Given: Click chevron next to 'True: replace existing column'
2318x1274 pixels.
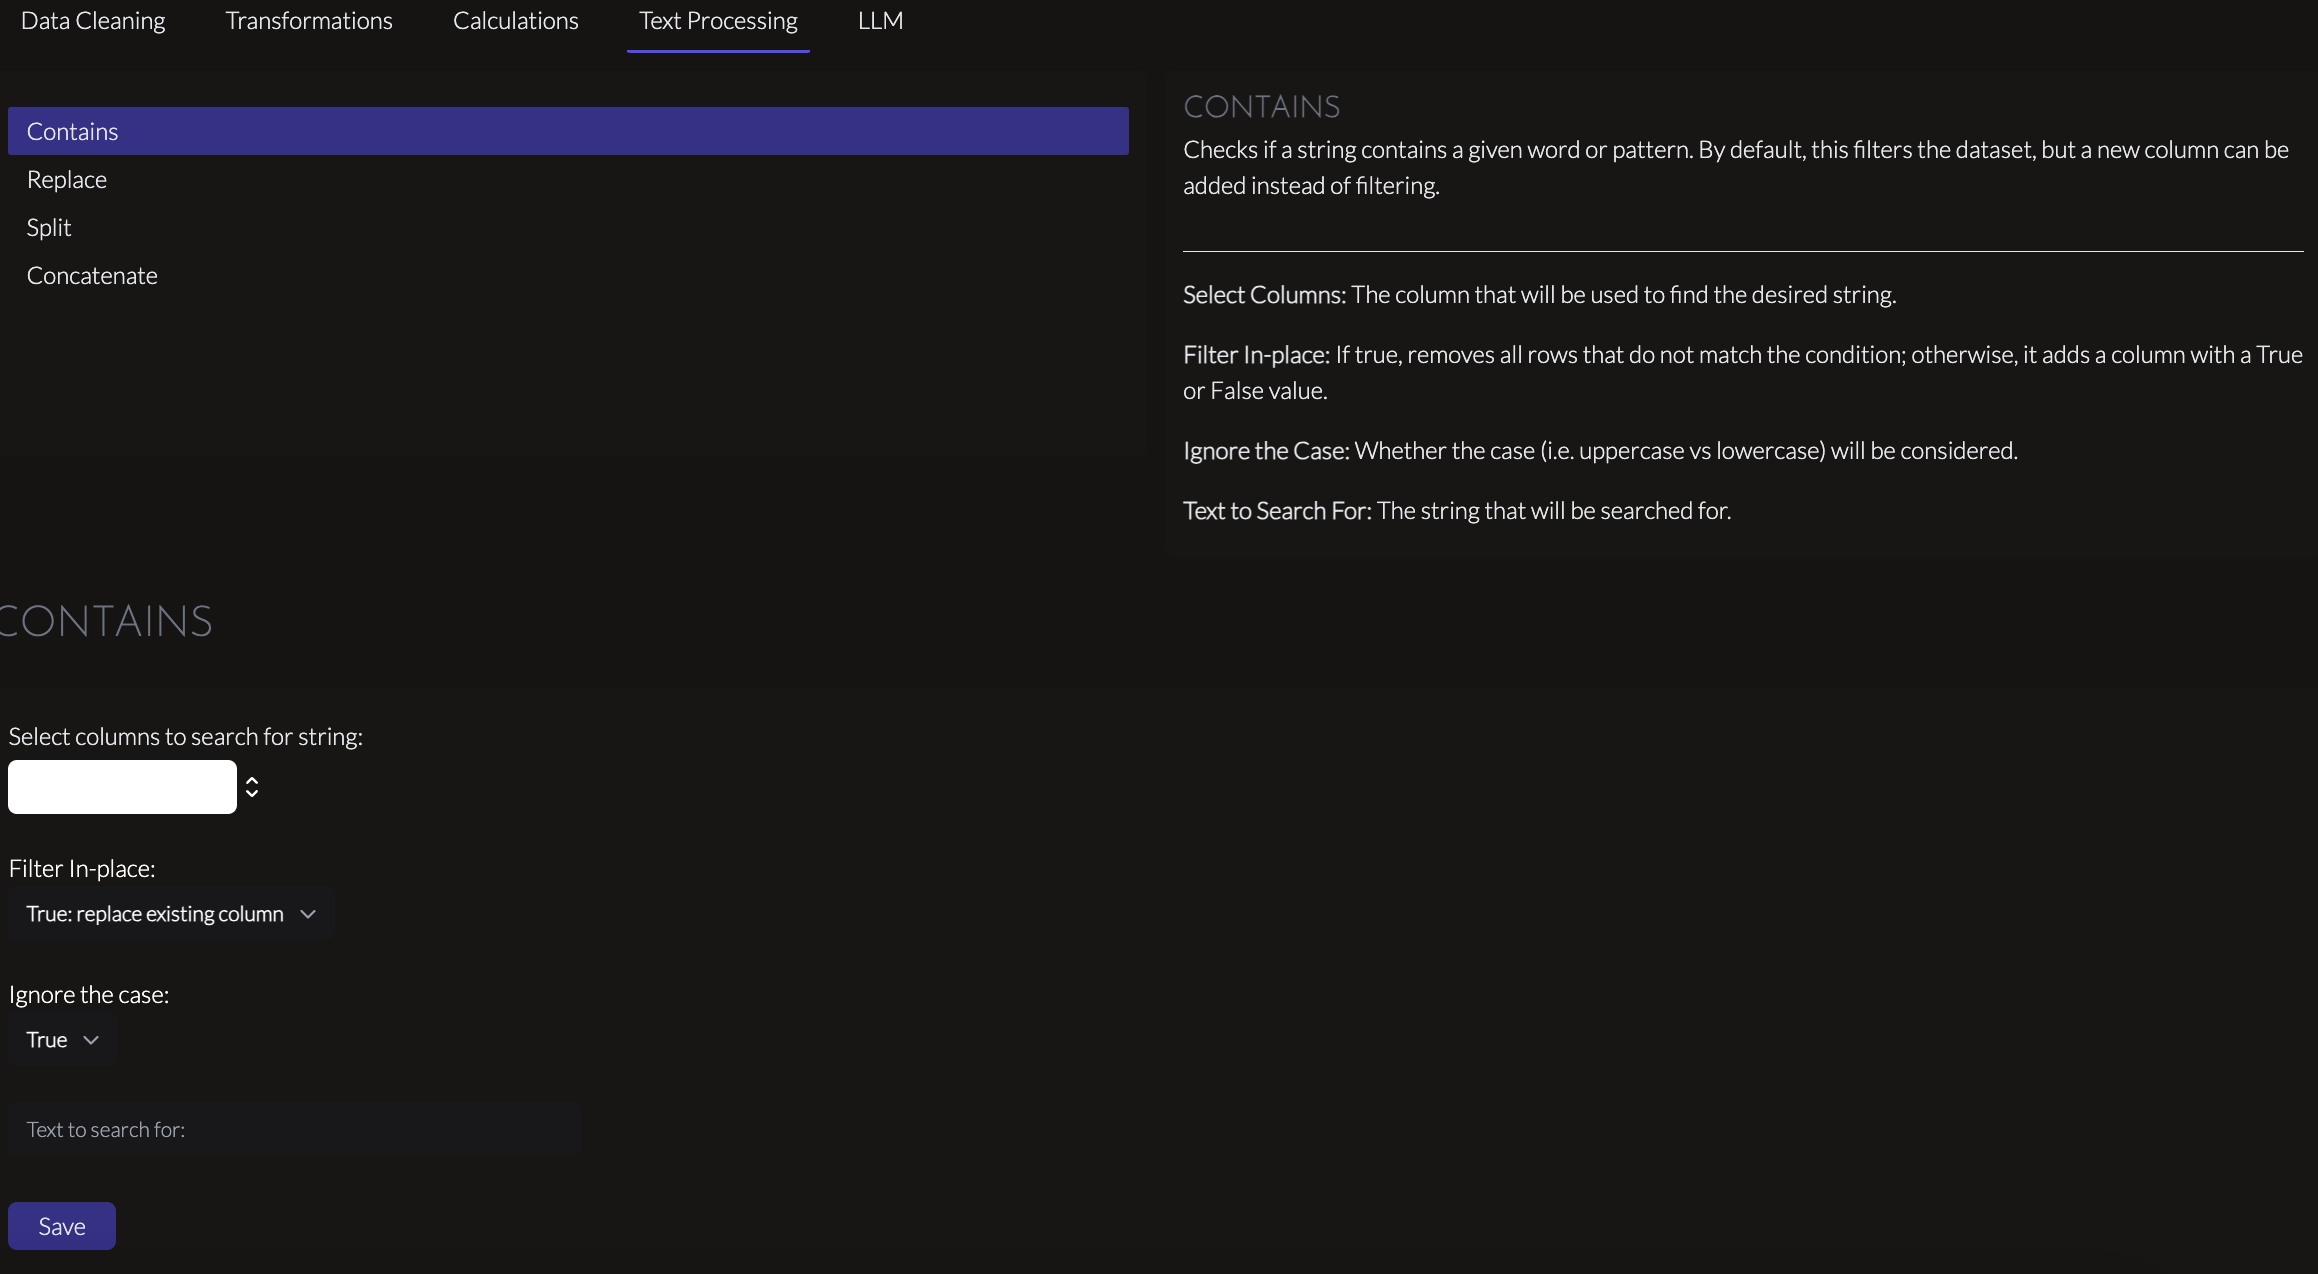Looking at the screenshot, I should (x=308, y=914).
